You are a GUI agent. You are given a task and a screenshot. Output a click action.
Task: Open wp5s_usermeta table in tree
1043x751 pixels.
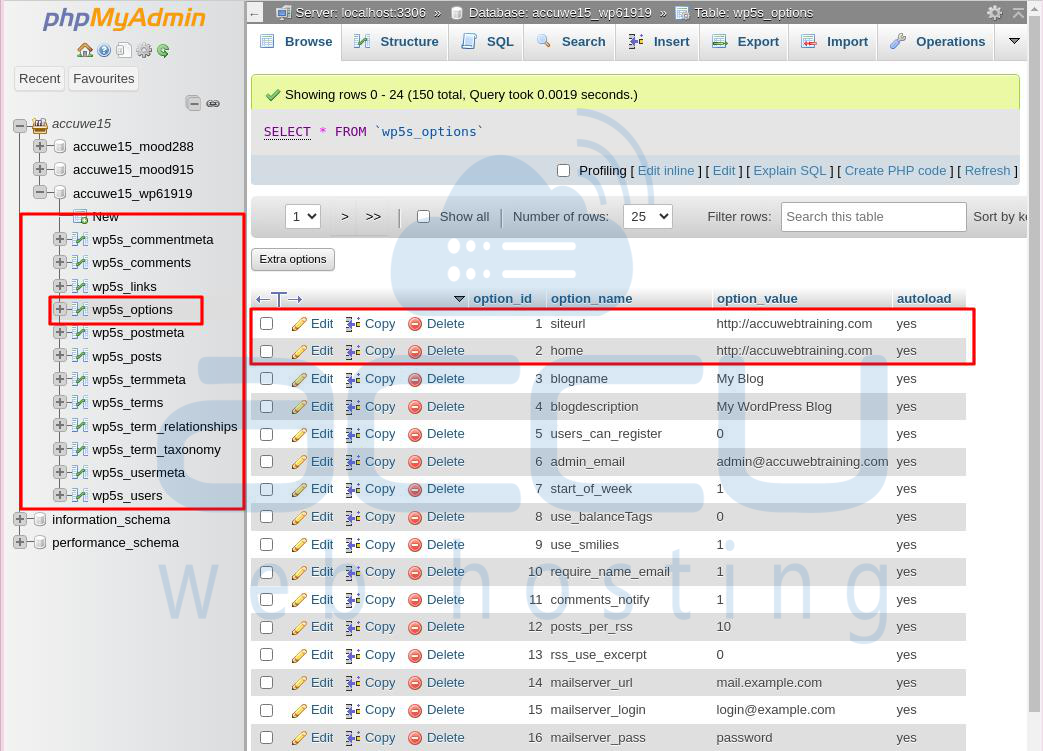pos(138,472)
